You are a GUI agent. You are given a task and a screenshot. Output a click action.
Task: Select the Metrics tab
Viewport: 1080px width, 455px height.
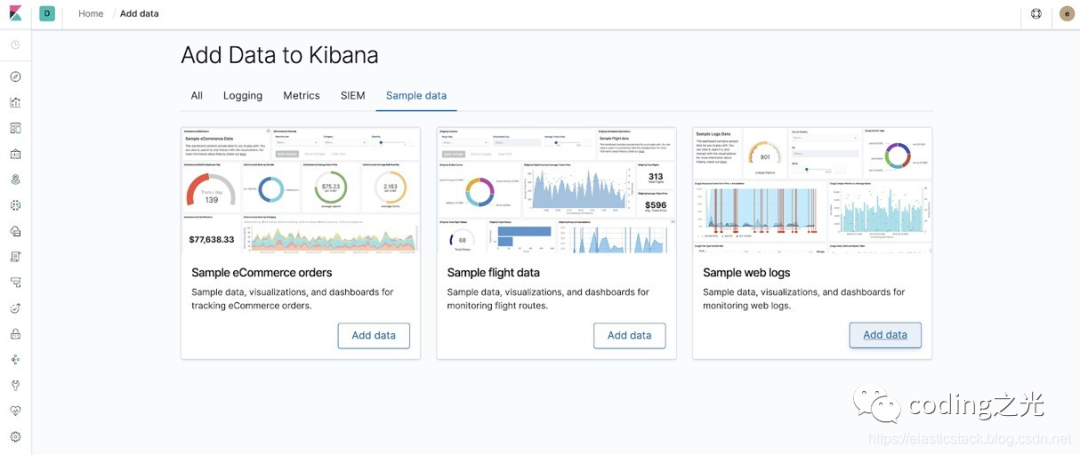[301, 96]
